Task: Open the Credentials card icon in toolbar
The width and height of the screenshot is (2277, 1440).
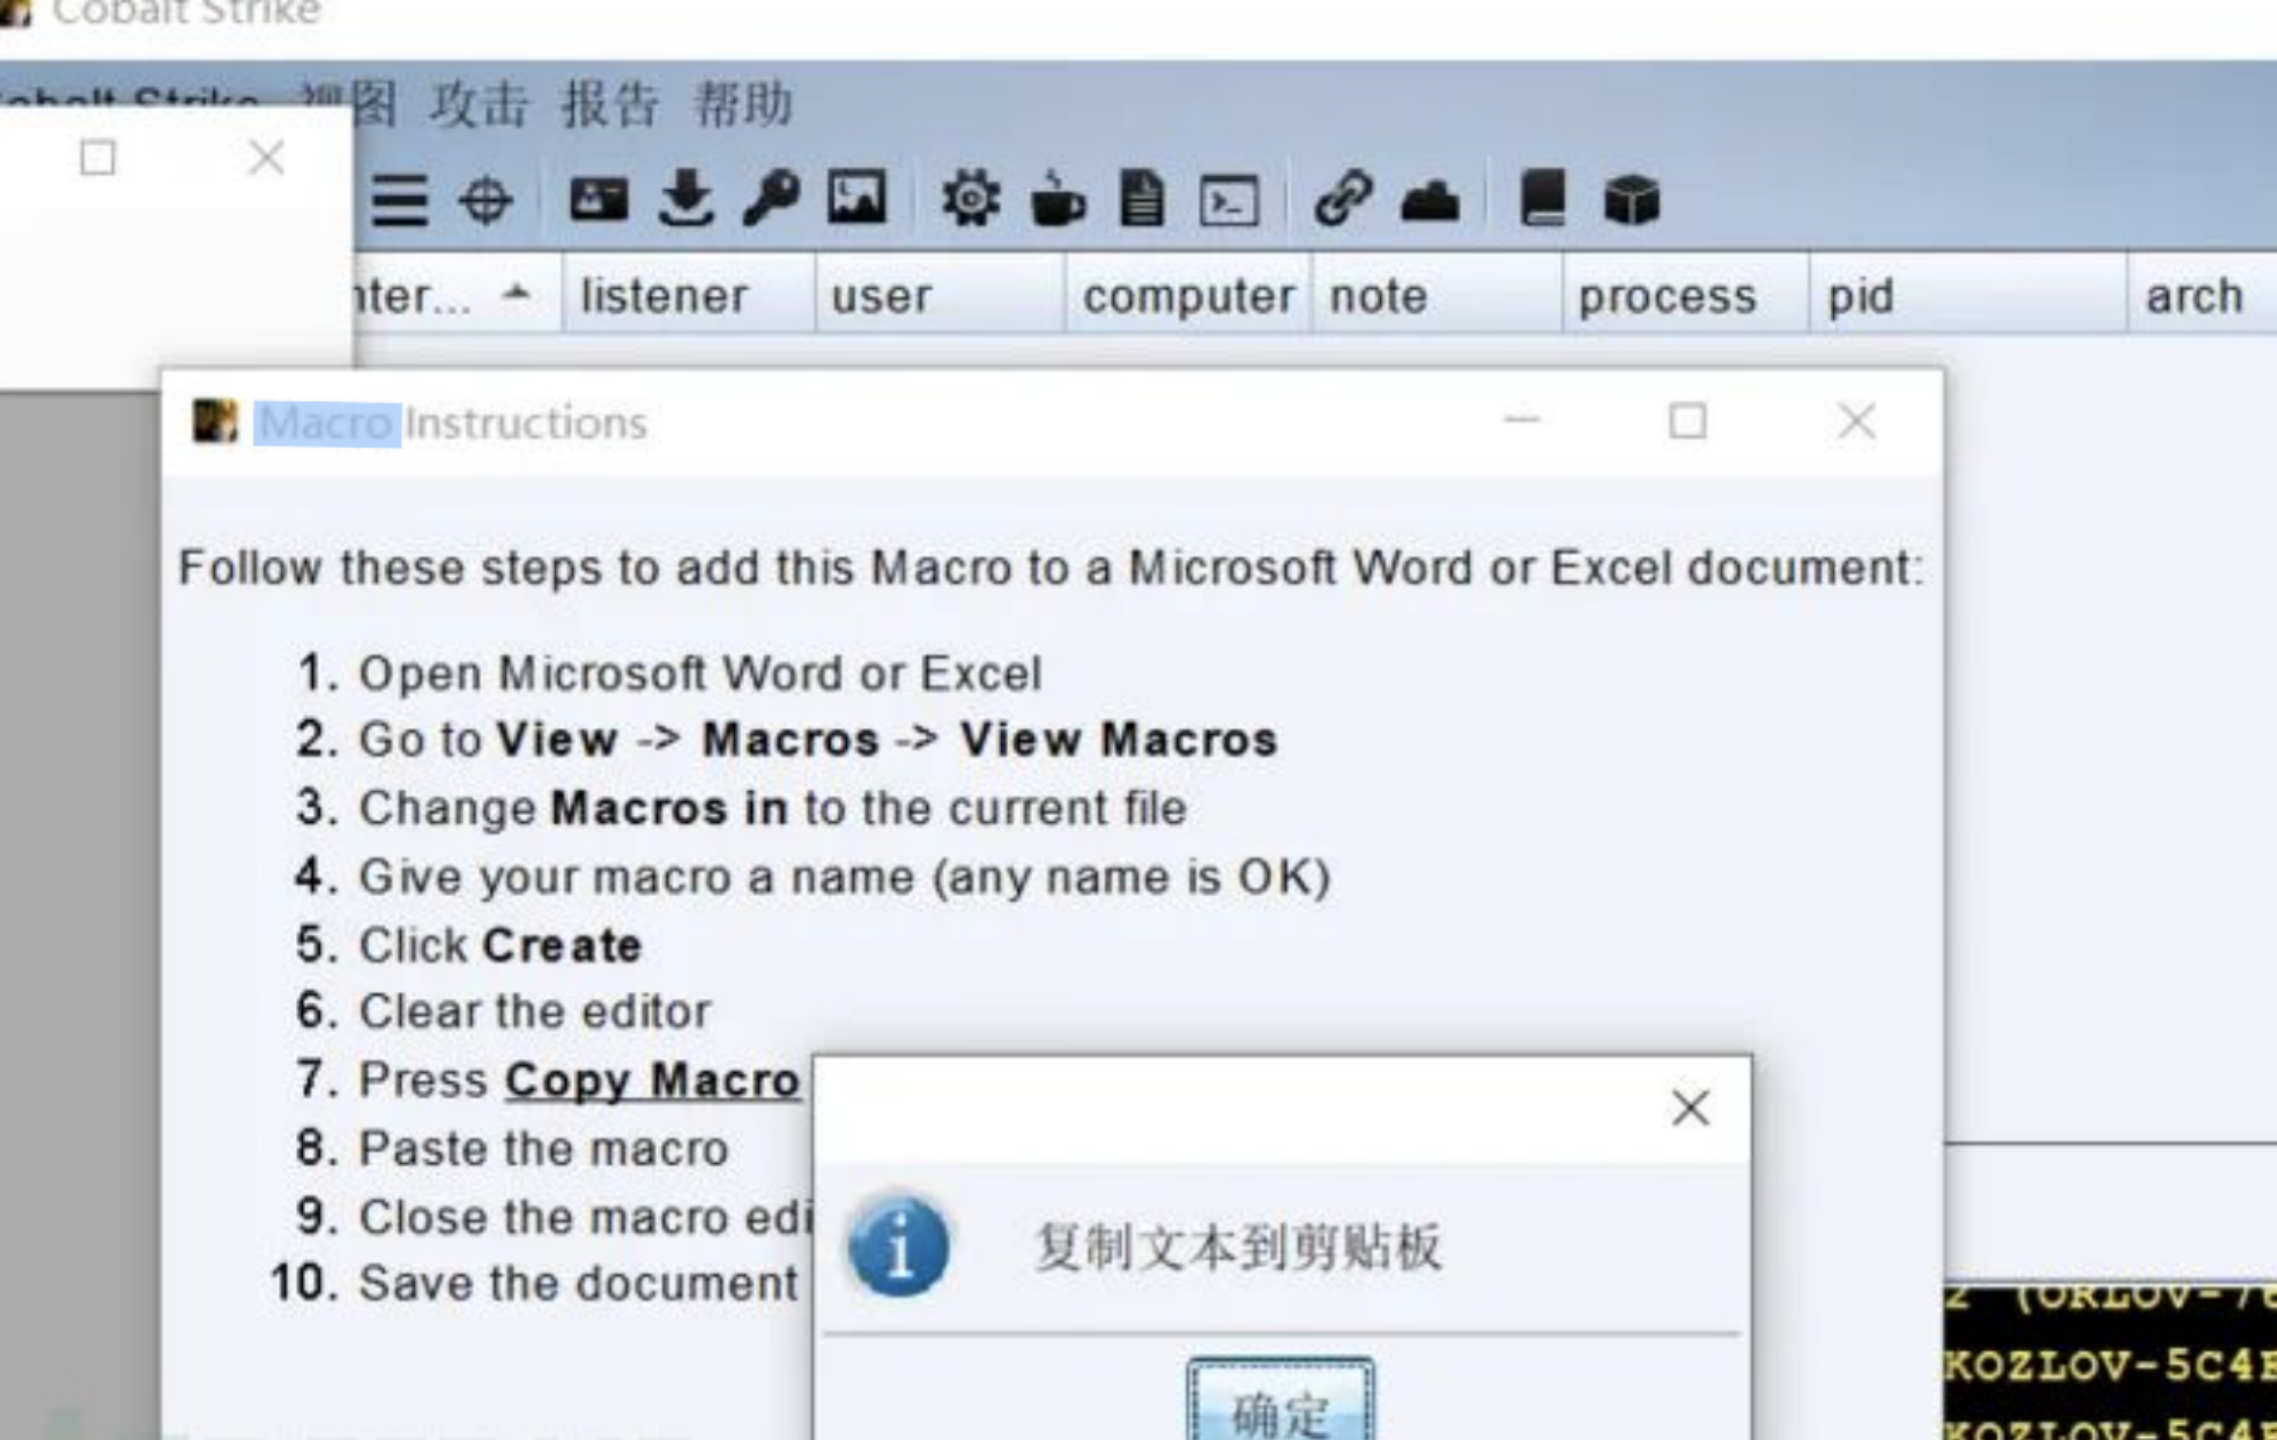Action: pos(598,199)
